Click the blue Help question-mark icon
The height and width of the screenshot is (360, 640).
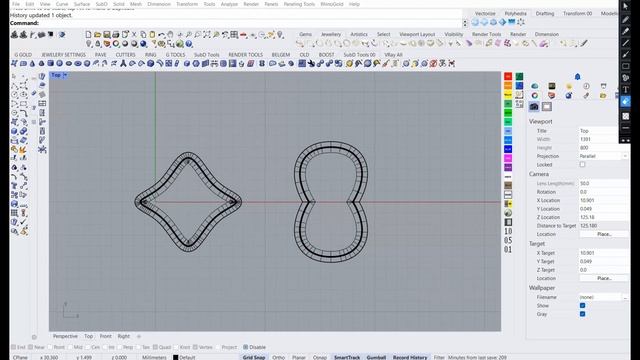pyautogui.click(x=189, y=44)
